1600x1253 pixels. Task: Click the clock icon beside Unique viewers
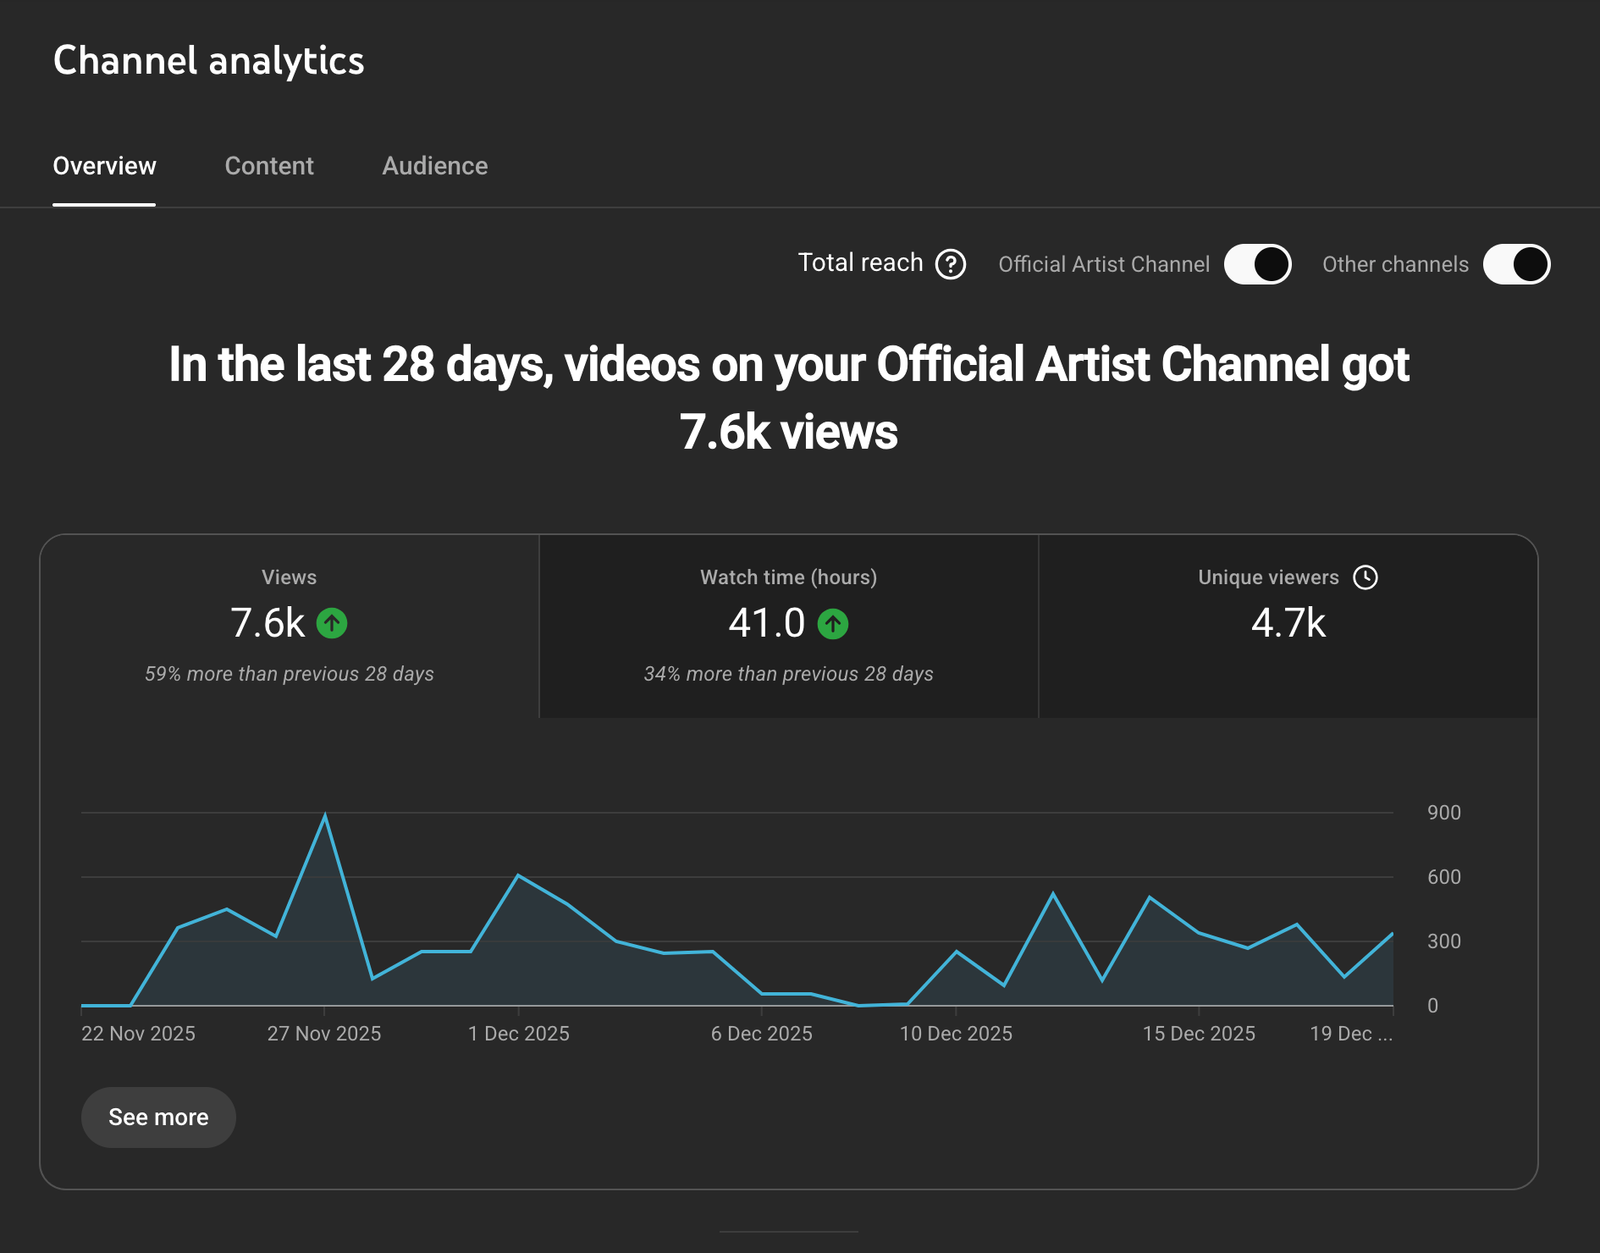pyautogui.click(x=1365, y=577)
